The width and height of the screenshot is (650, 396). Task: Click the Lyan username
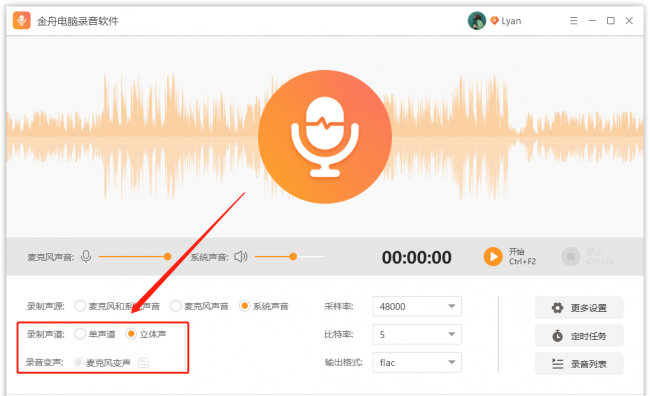[x=511, y=21]
